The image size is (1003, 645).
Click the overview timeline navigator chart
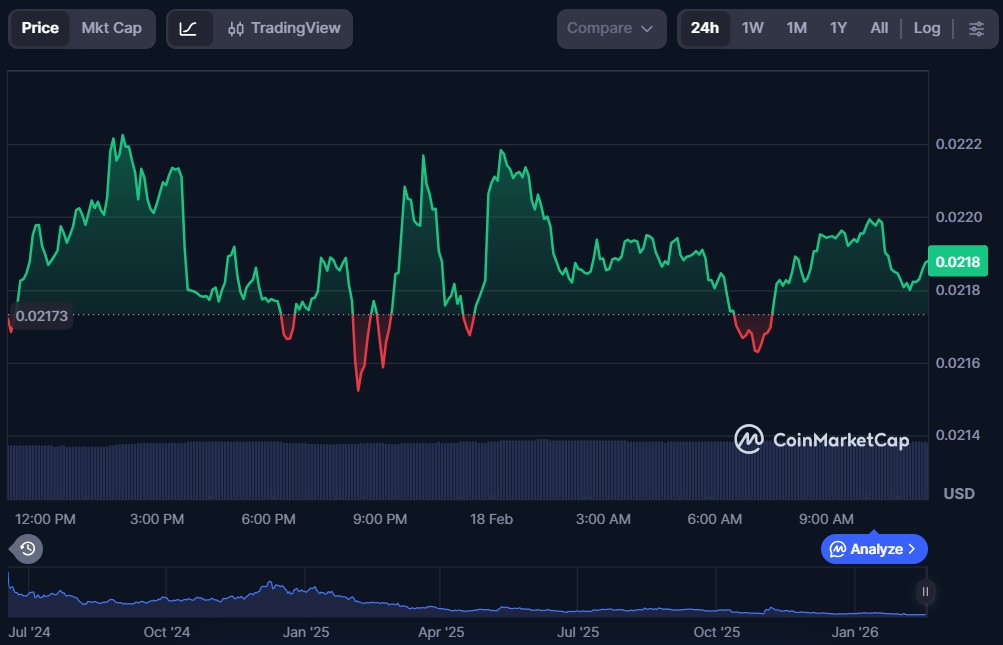click(465, 597)
